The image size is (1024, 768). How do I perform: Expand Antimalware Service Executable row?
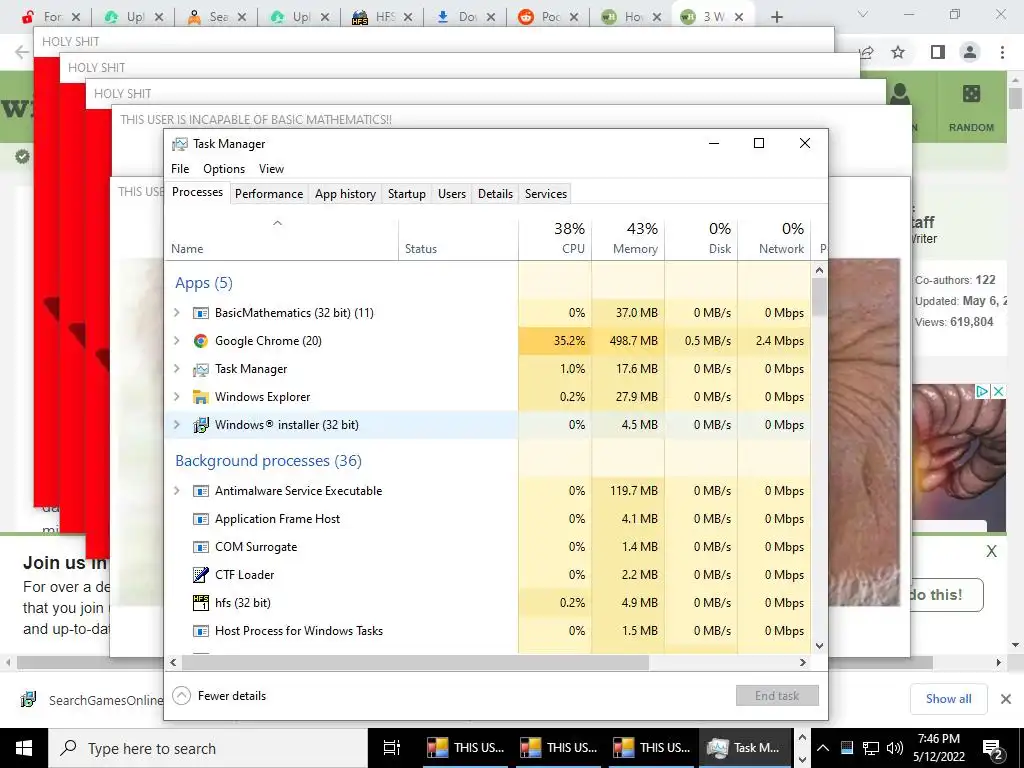click(x=176, y=491)
